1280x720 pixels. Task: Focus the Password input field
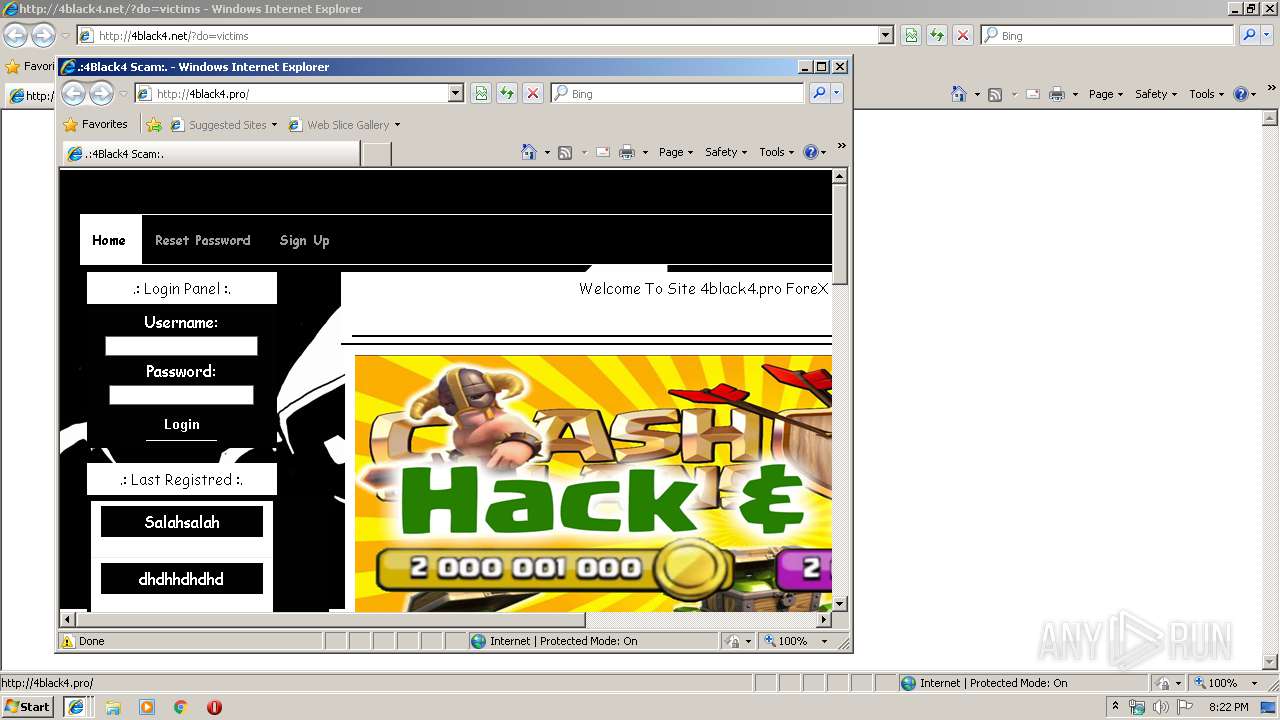point(181,395)
